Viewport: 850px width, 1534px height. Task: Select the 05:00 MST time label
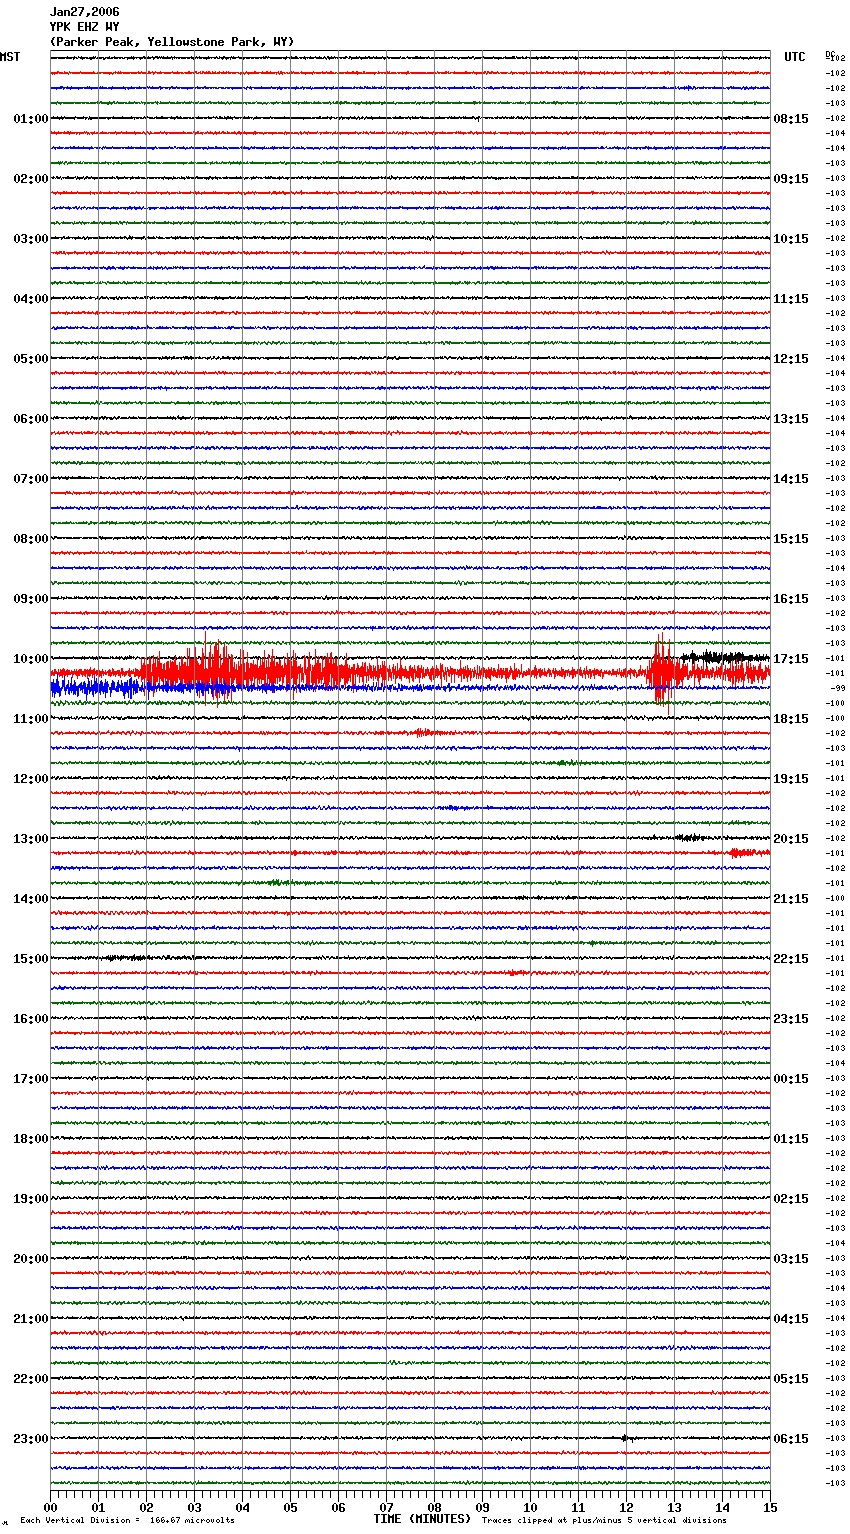coord(31,359)
